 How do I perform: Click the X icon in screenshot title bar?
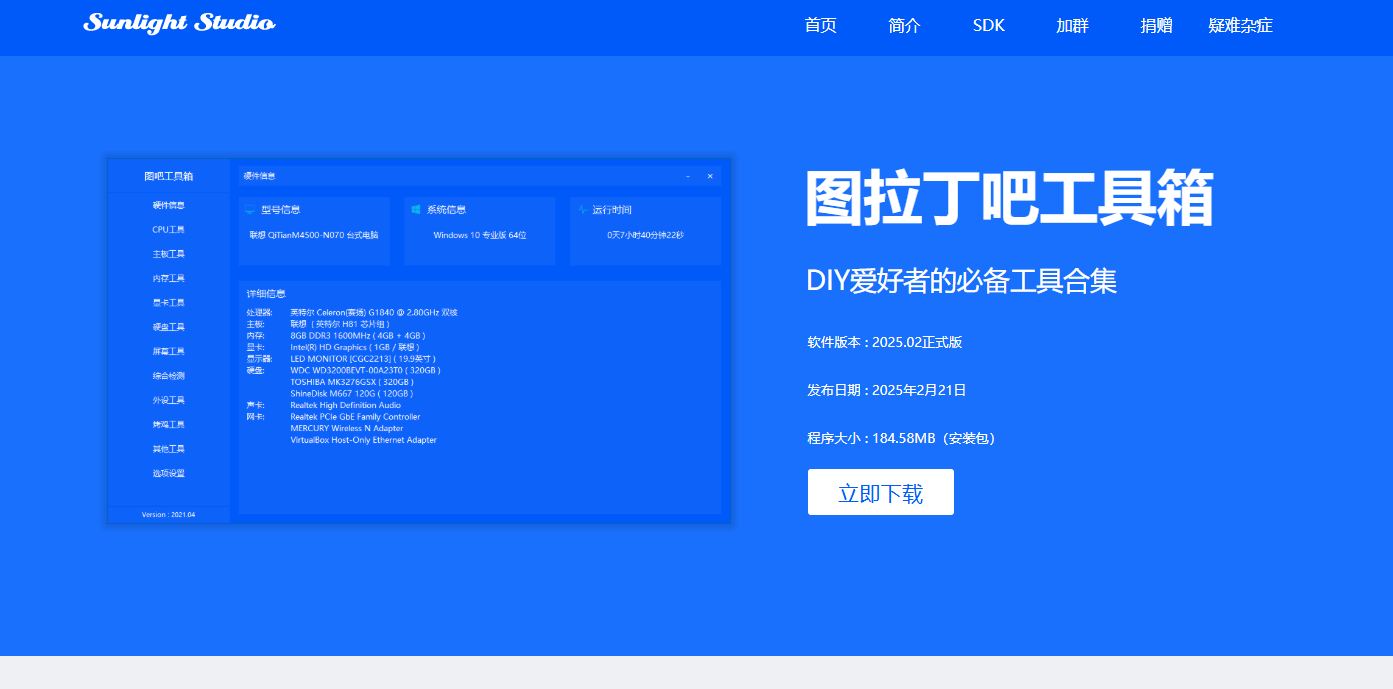pos(710,176)
